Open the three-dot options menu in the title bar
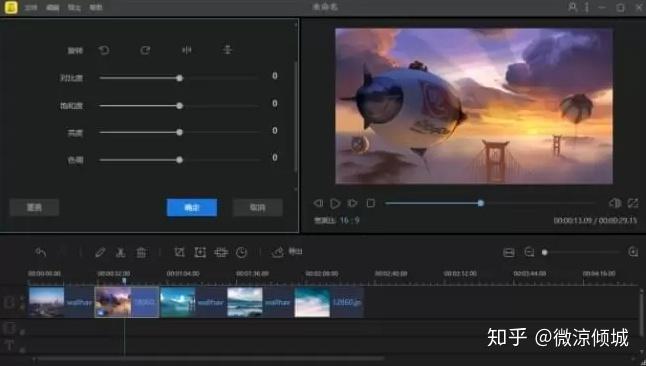This screenshot has height=366, width=646. (587, 7)
